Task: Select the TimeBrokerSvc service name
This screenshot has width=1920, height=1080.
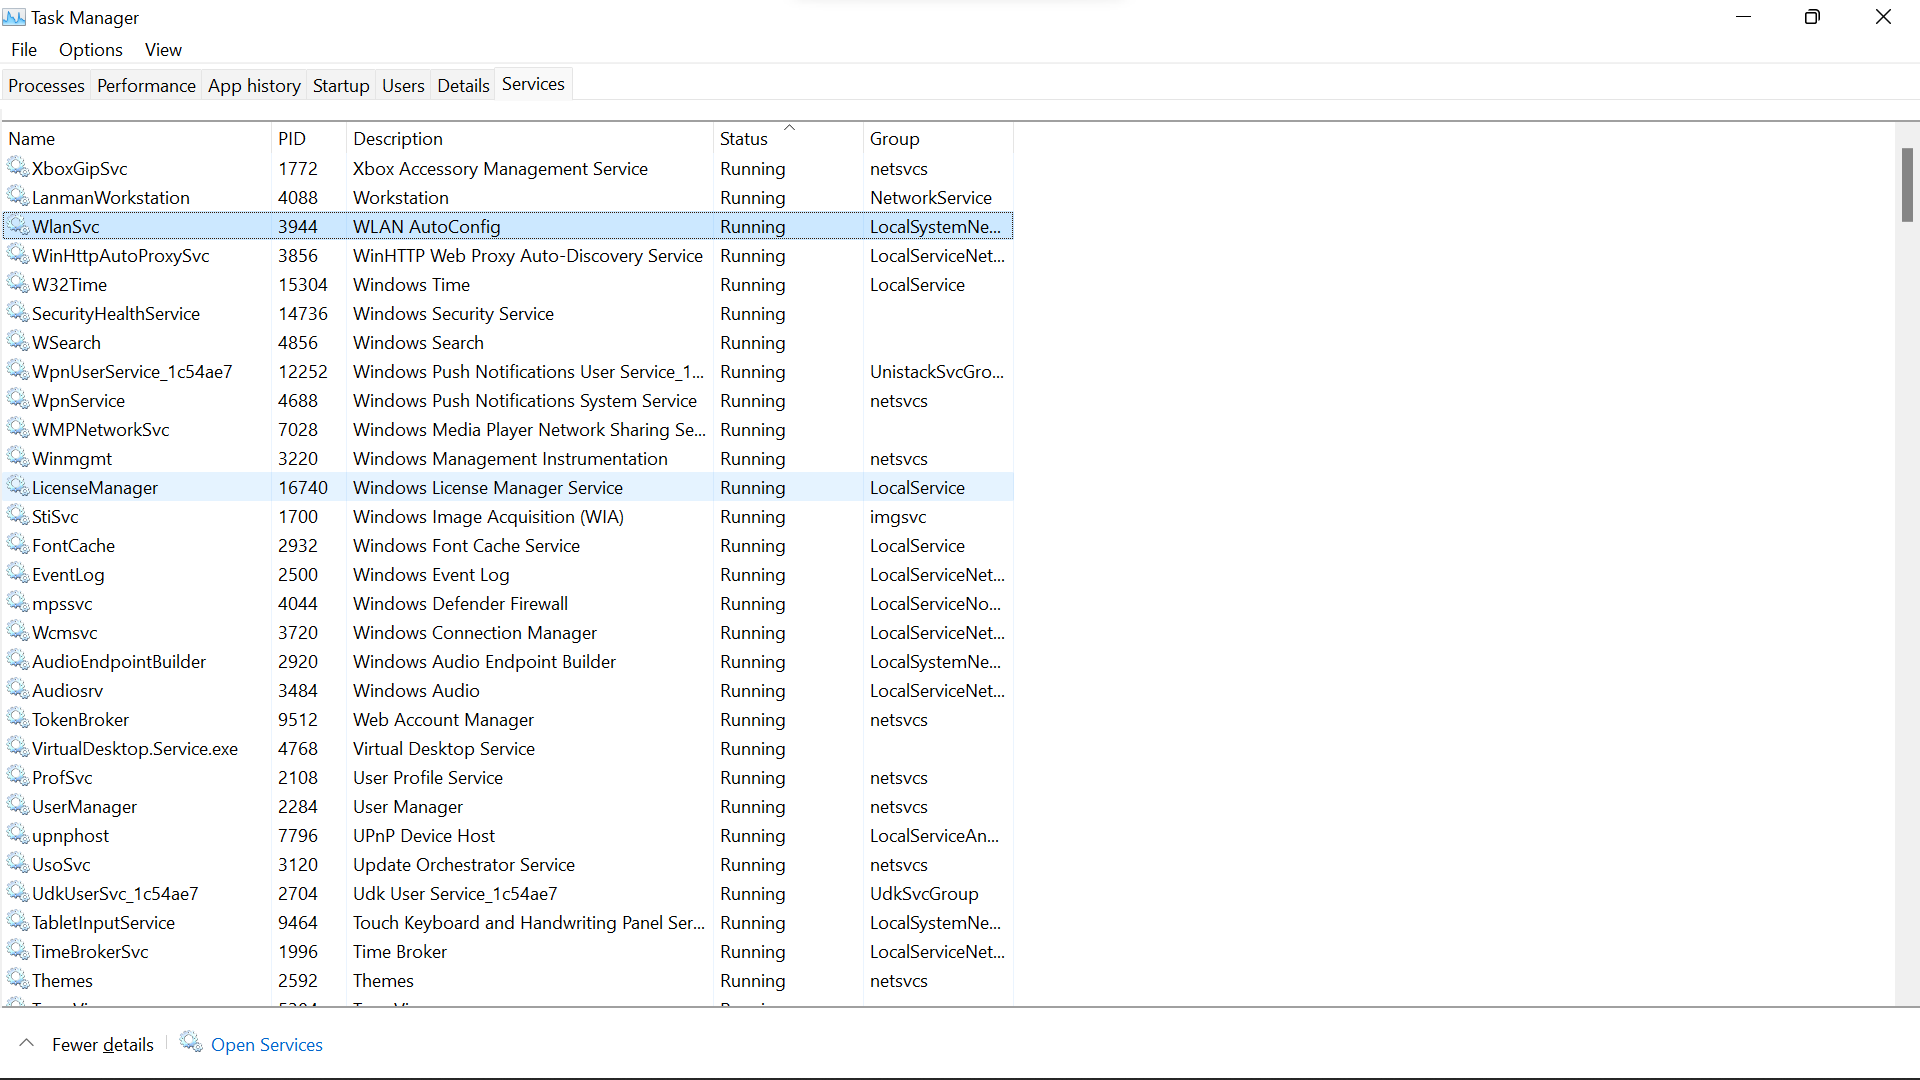Action: click(x=90, y=951)
